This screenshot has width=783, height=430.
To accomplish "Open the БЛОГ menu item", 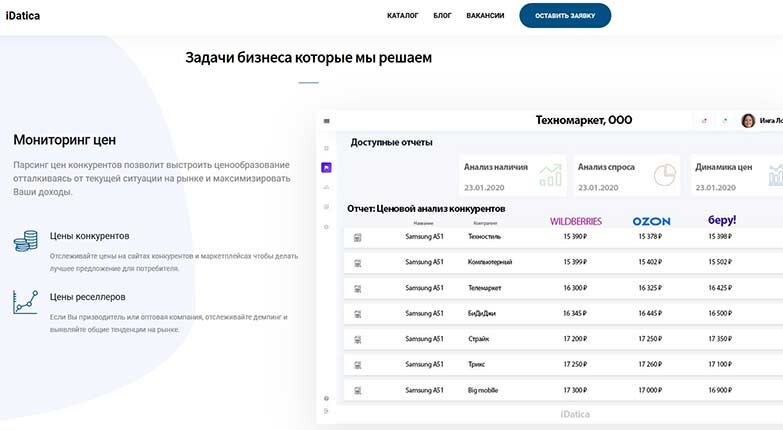I will pos(442,15).
